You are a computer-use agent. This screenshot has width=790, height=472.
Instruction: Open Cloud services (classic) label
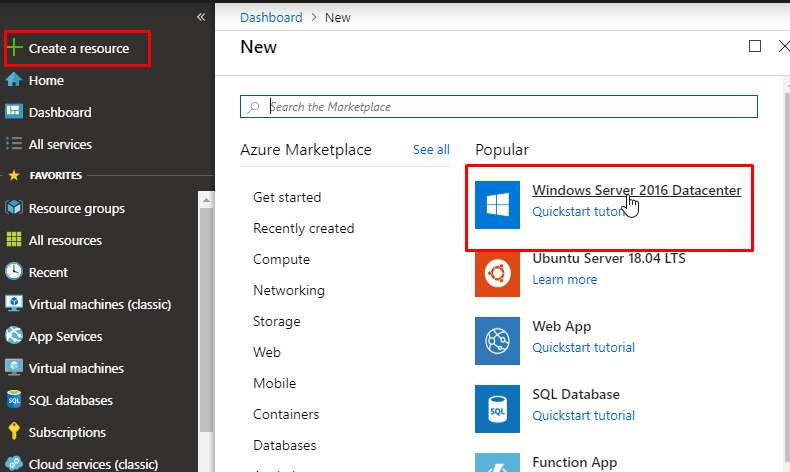tap(93, 464)
